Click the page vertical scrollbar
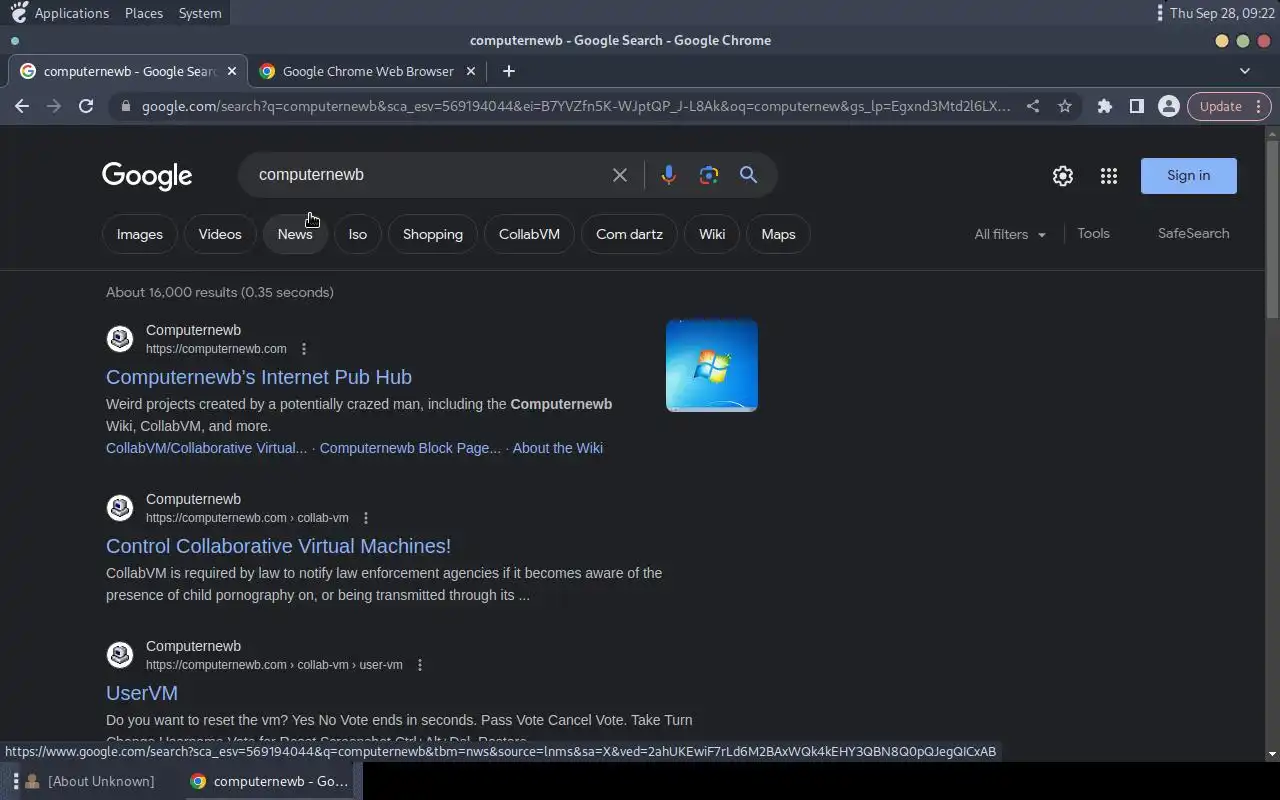 (1272, 230)
